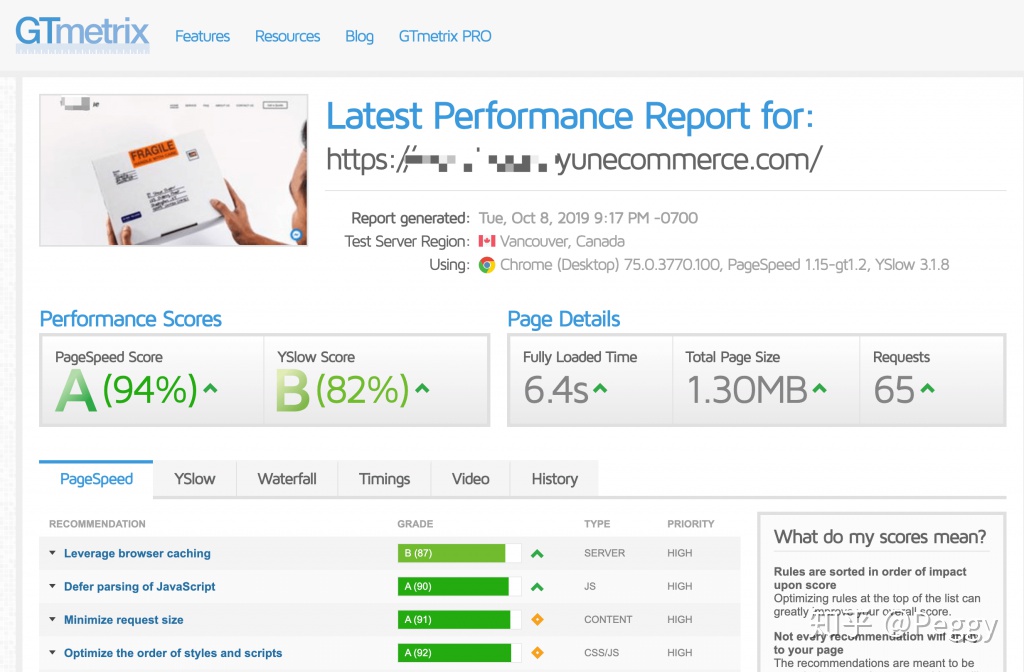Screen dimensions: 1024x672
Task: Click the orange diamond for Optimize order of styles
Action: [x=537, y=653]
